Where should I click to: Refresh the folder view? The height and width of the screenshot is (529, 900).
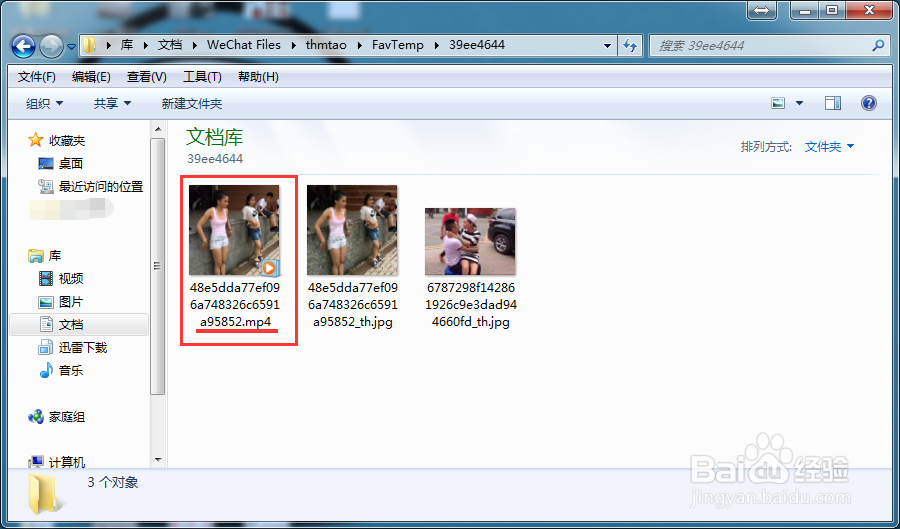(630, 46)
